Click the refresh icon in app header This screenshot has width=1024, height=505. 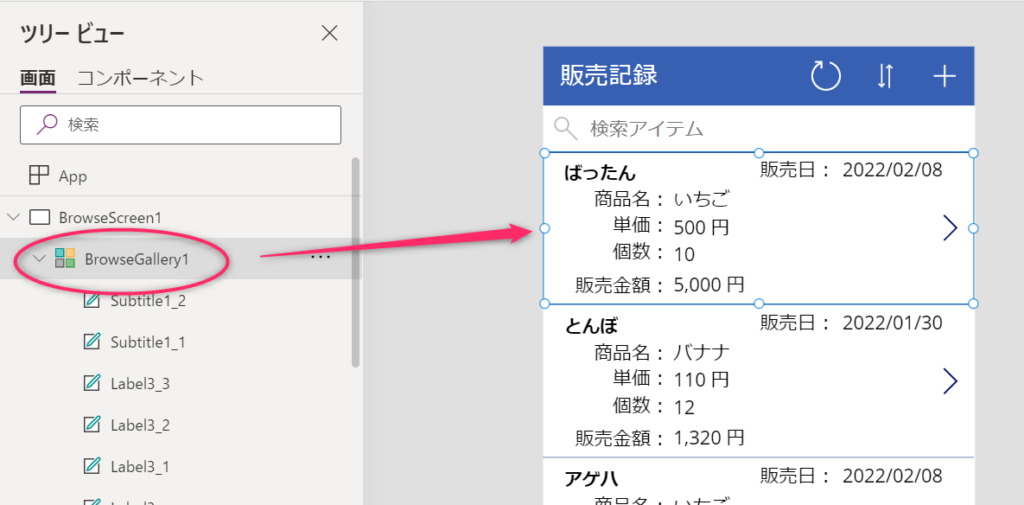click(825, 76)
